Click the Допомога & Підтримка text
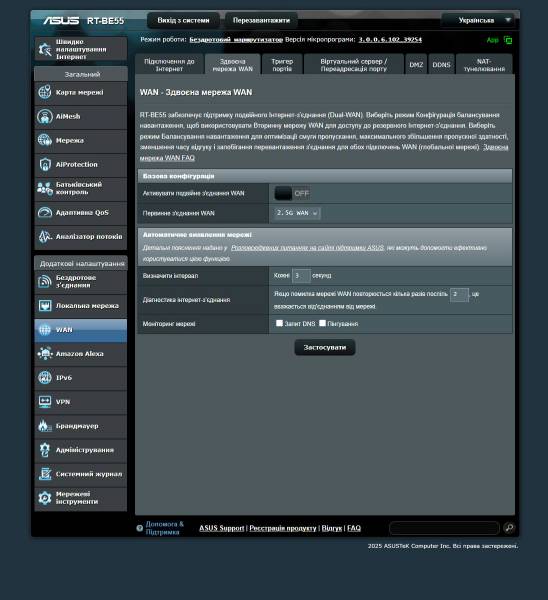This screenshot has height=600, width=548. 165,528
